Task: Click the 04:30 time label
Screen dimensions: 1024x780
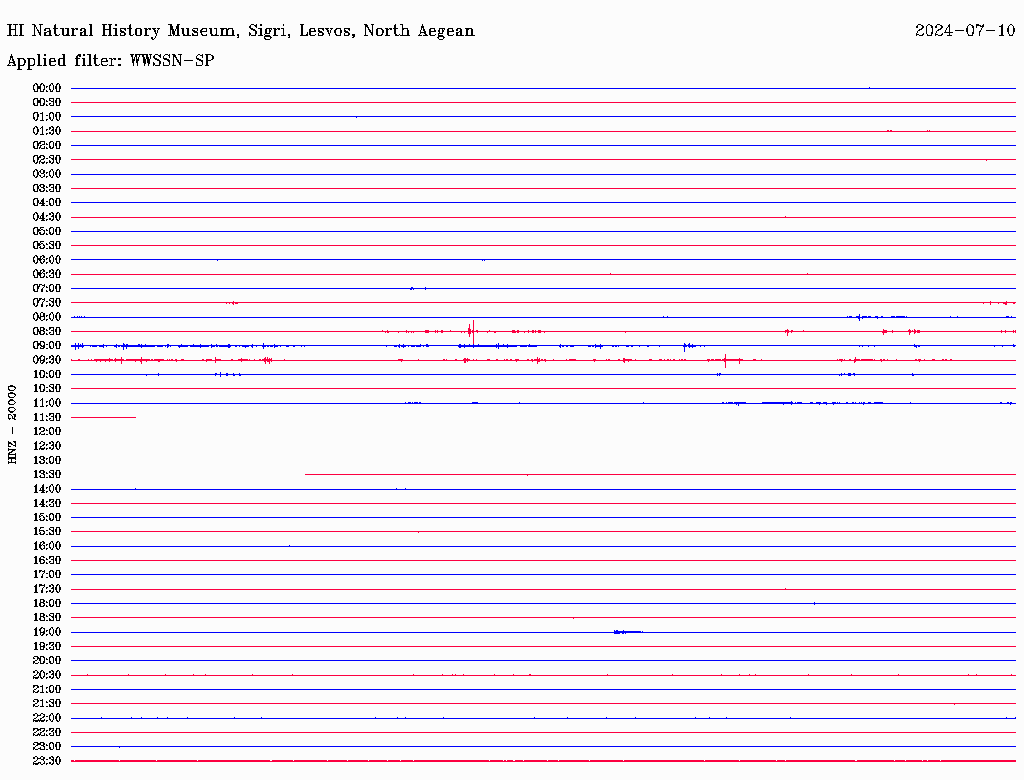Action: click(x=47, y=217)
